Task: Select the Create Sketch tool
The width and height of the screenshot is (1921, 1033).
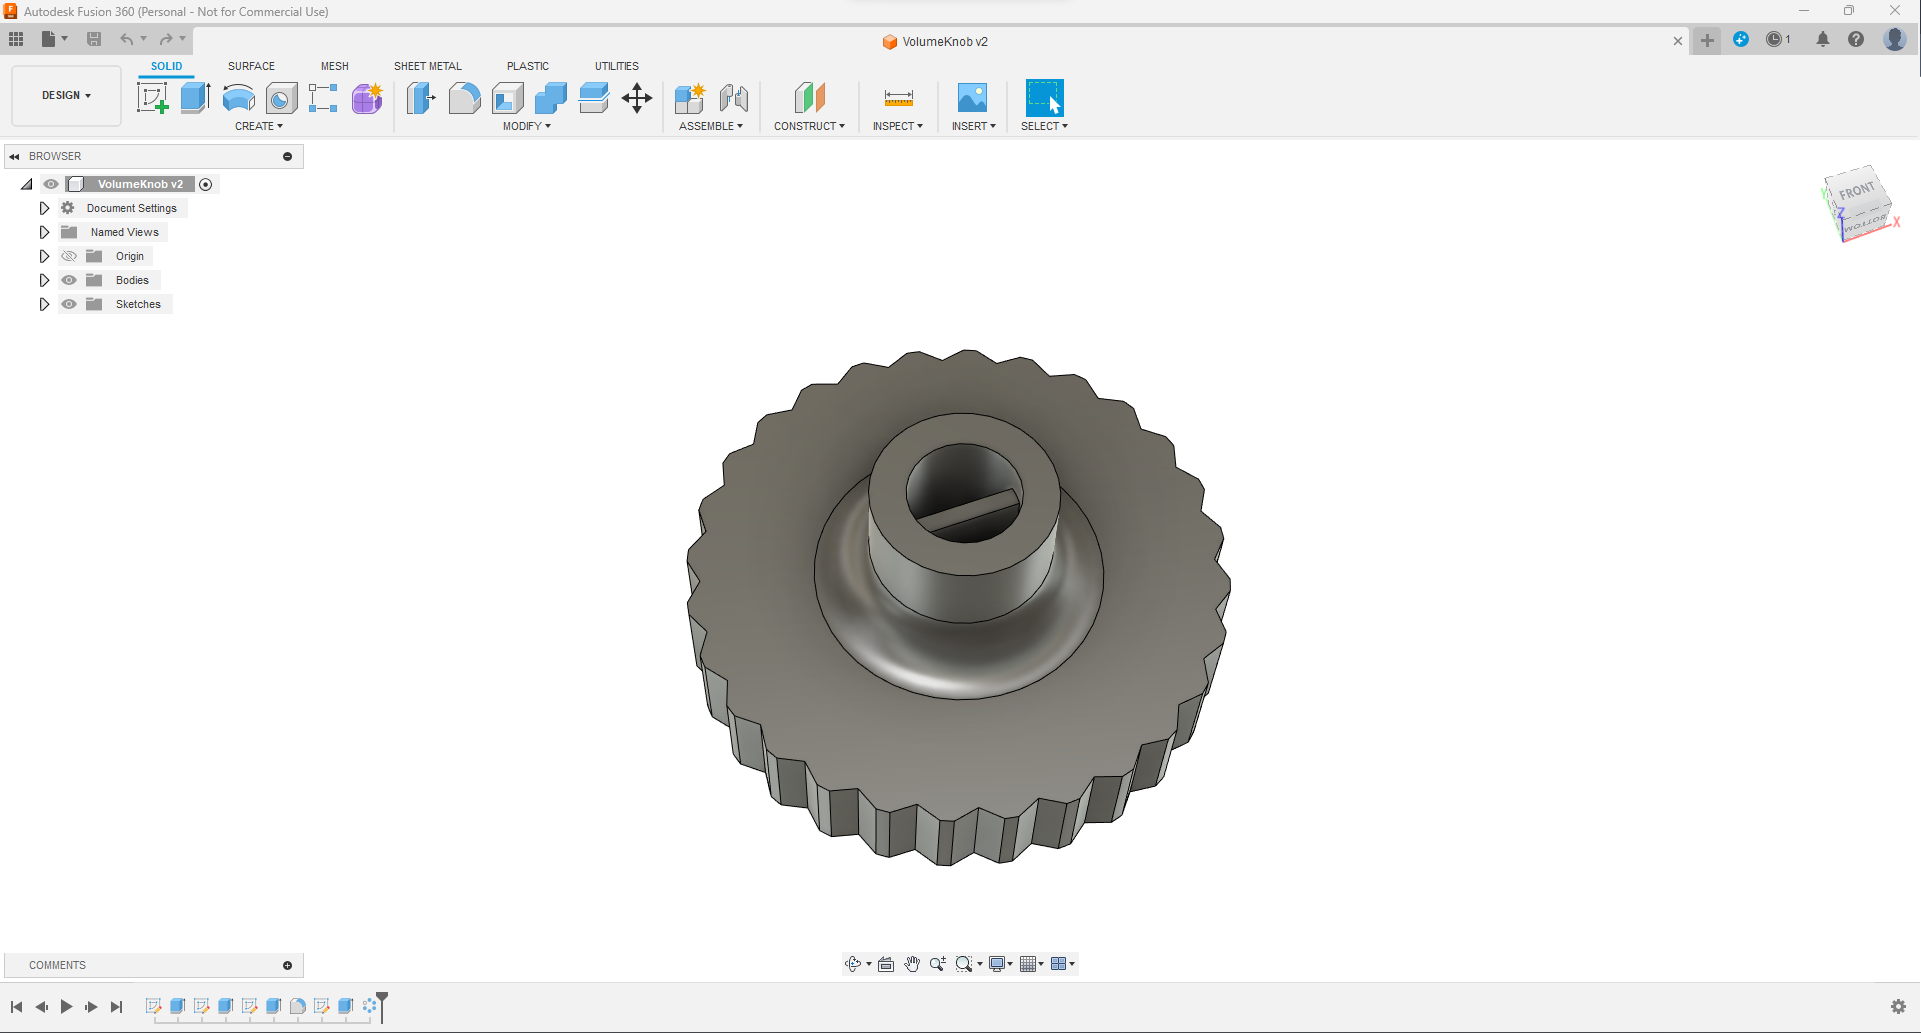Action: tap(152, 98)
